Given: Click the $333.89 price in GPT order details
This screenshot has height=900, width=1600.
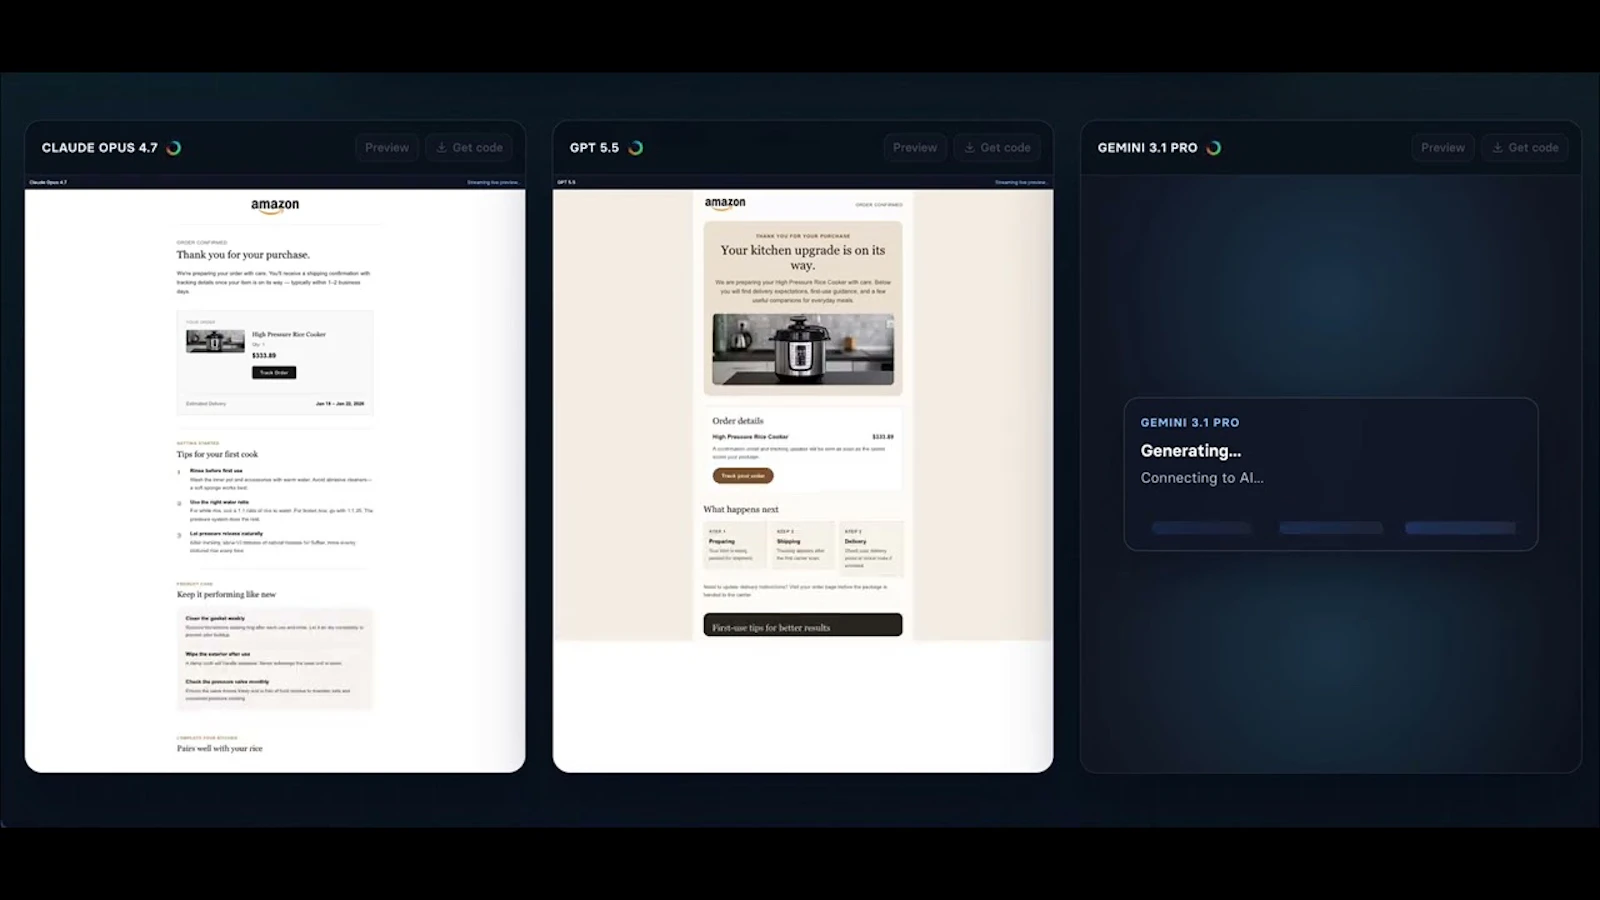Looking at the screenshot, I should pos(883,437).
